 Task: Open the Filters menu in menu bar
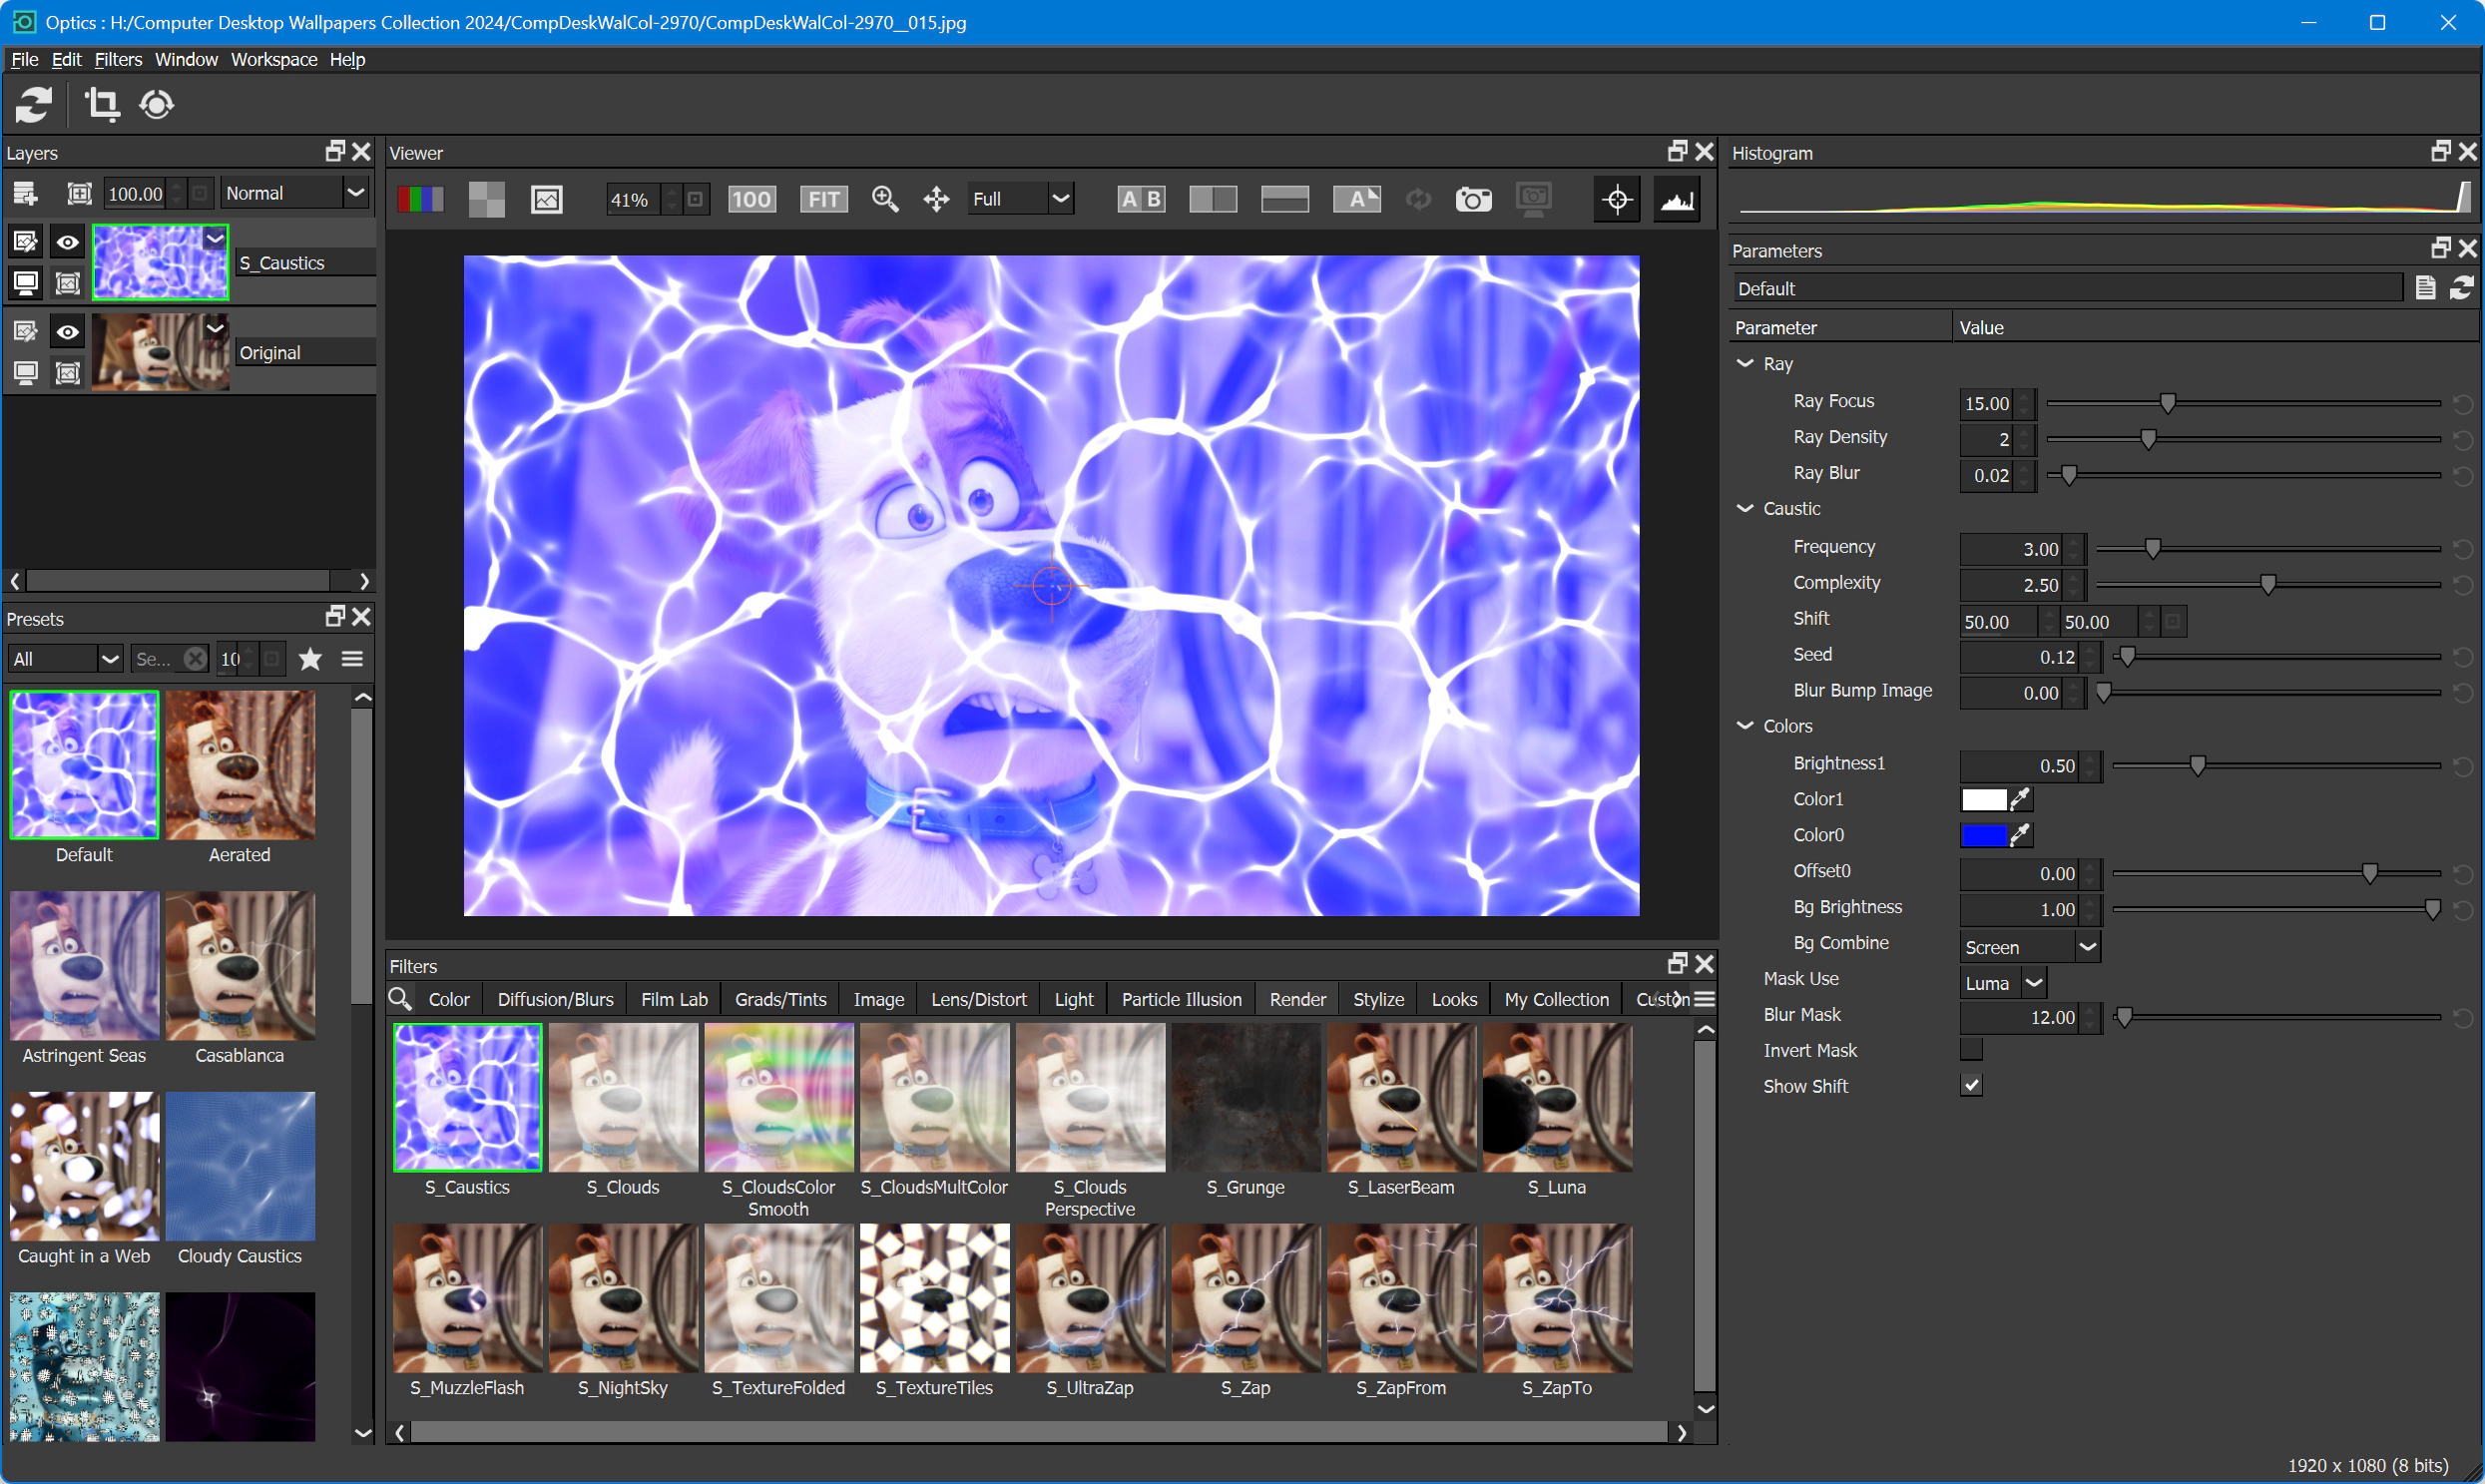click(x=118, y=60)
